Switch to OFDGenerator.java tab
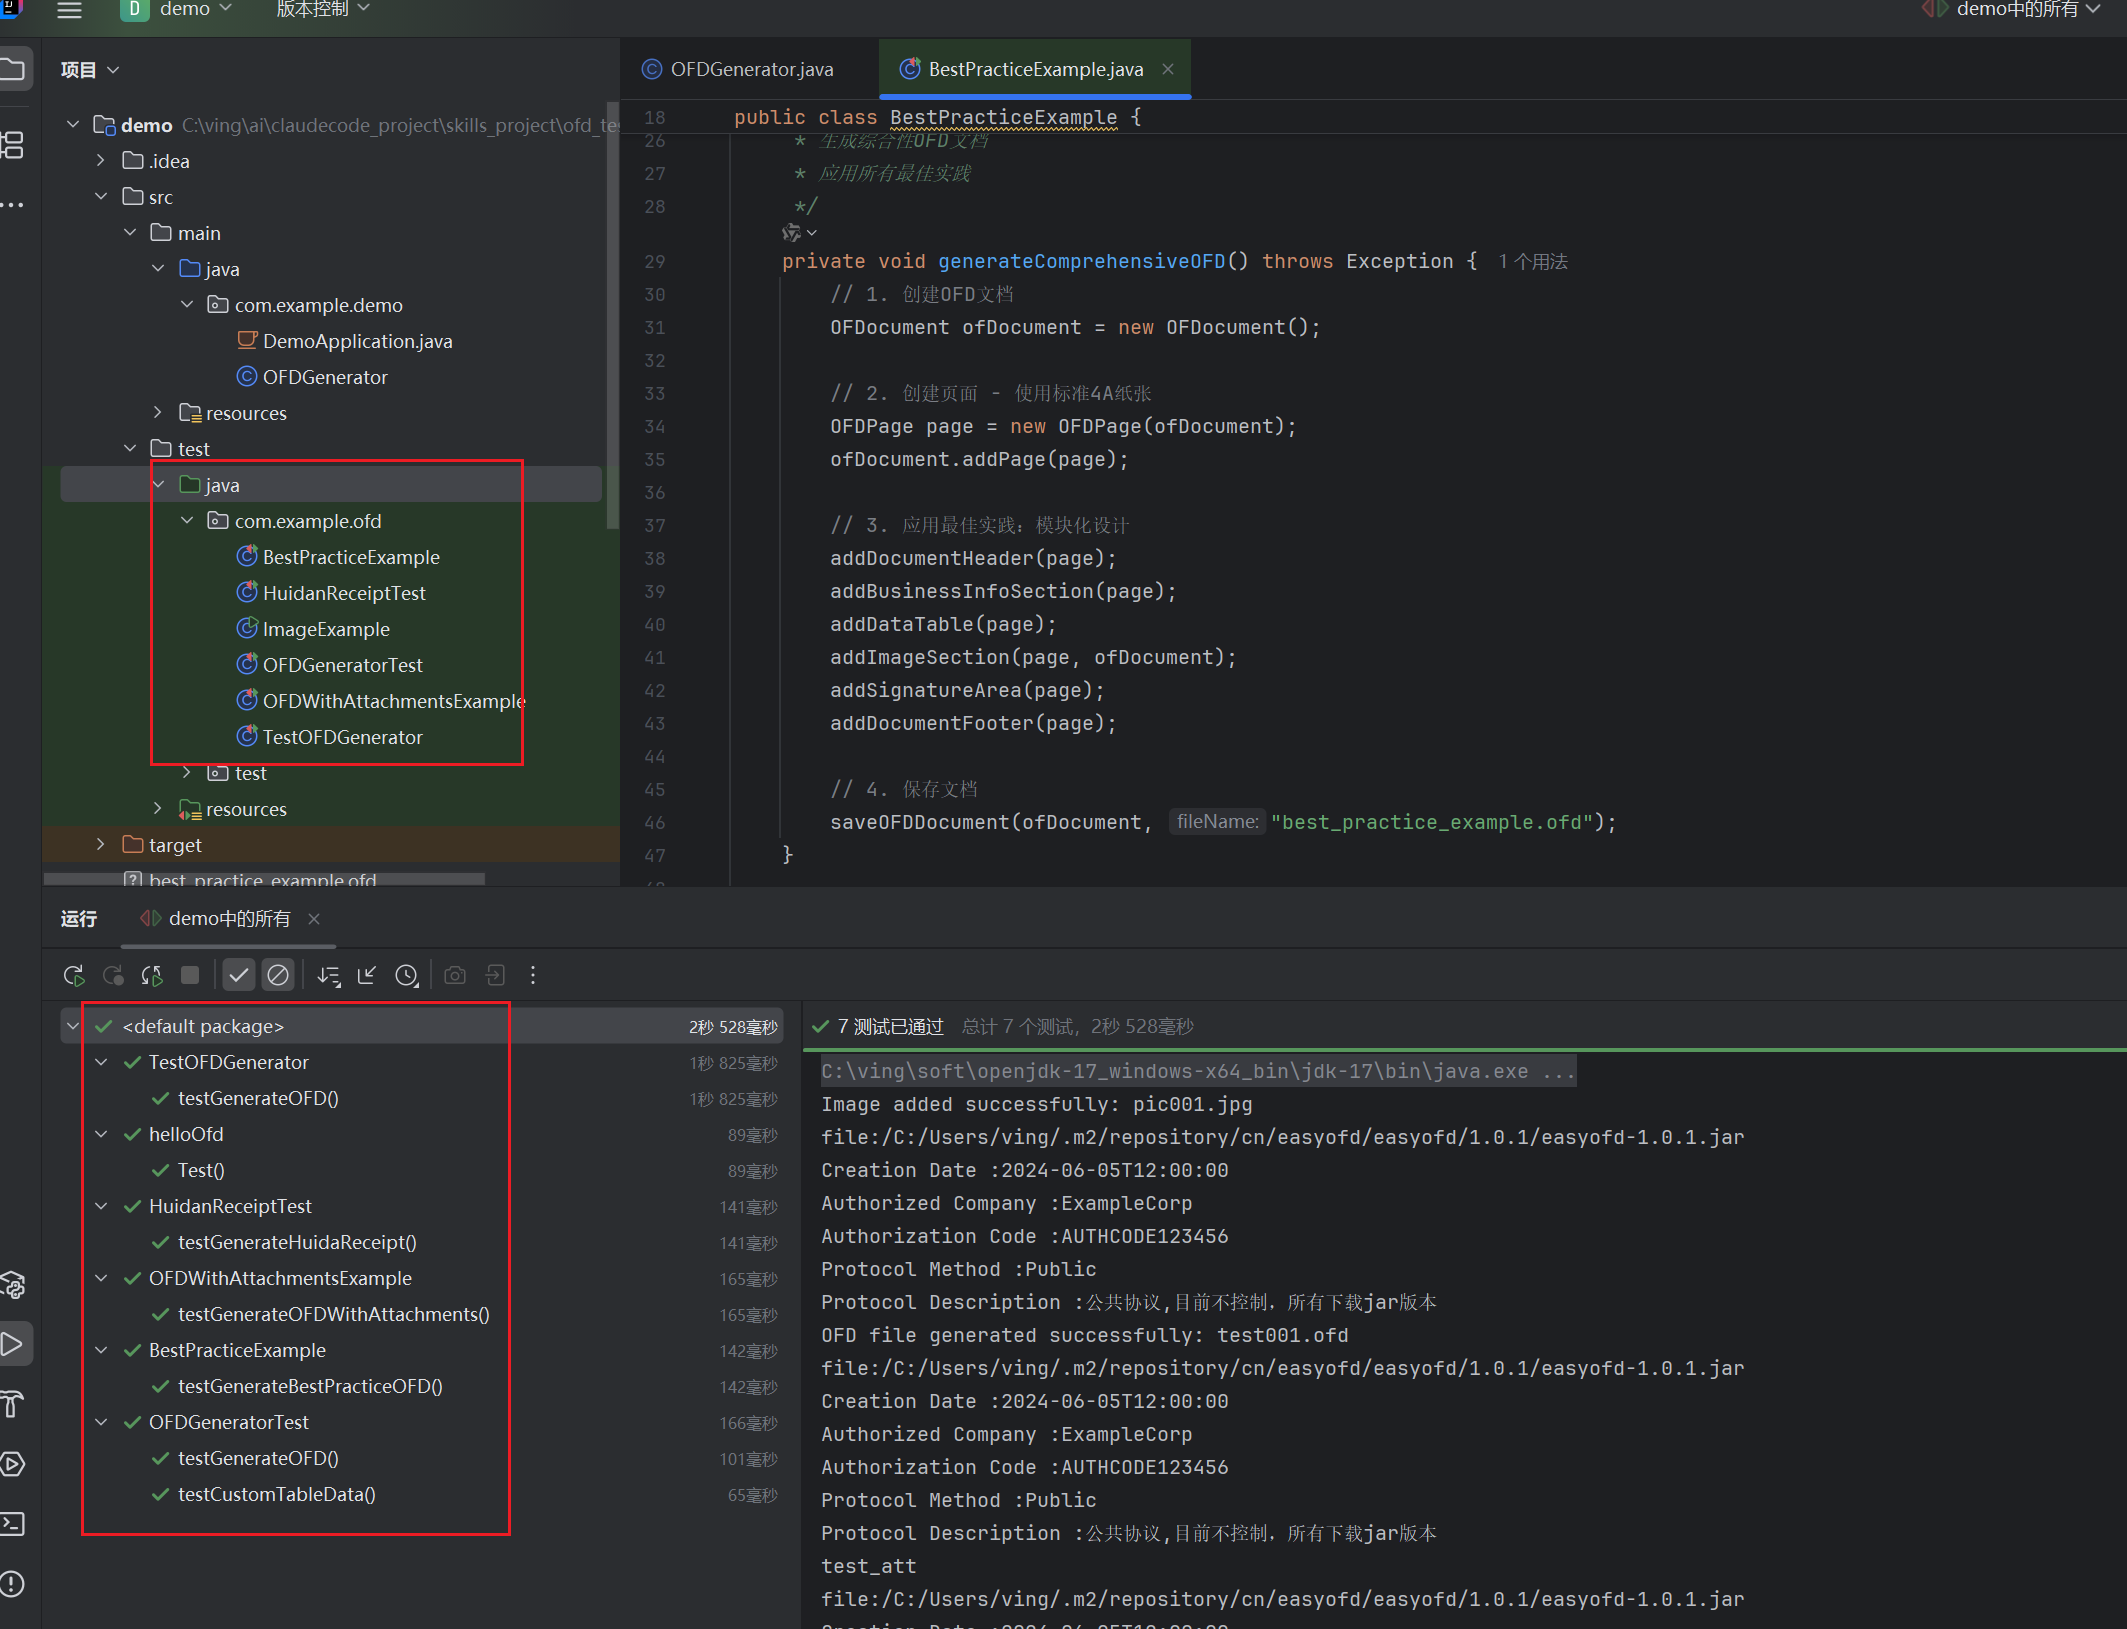The width and height of the screenshot is (2127, 1629). click(x=750, y=69)
